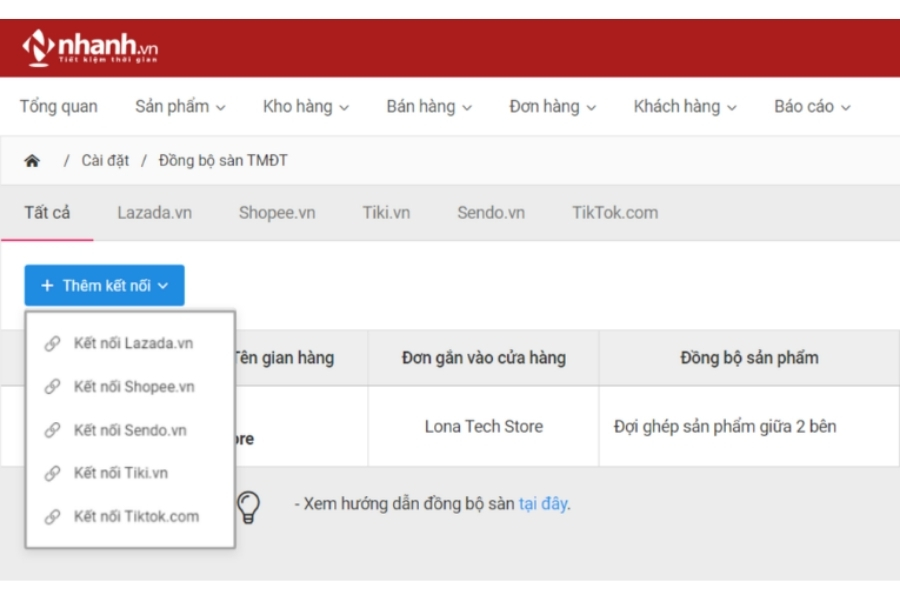Choose Kết nối Tiktok.com from dropdown

[130, 517]
